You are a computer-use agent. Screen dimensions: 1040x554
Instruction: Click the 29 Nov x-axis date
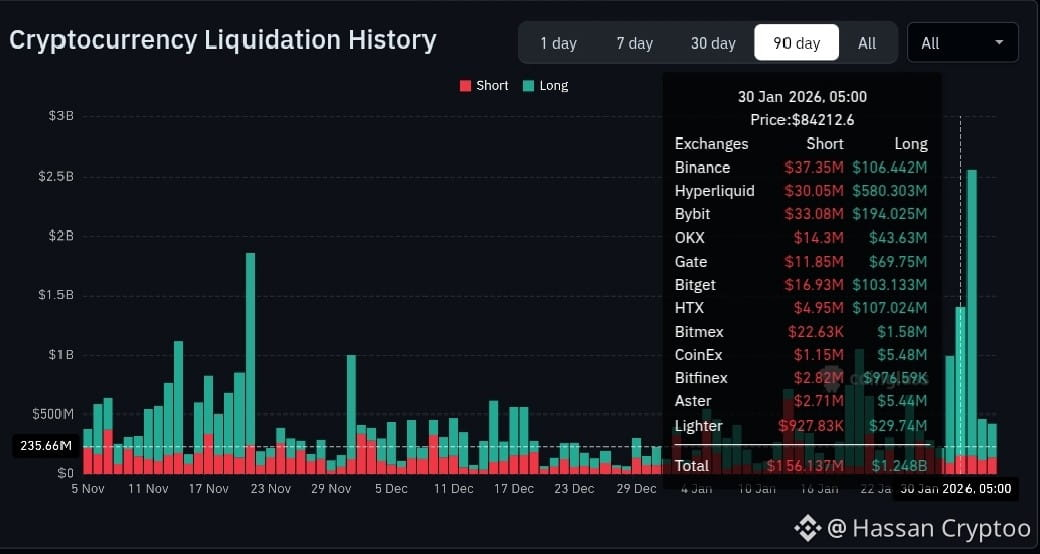pyautogui.click(x=330, y=488)
